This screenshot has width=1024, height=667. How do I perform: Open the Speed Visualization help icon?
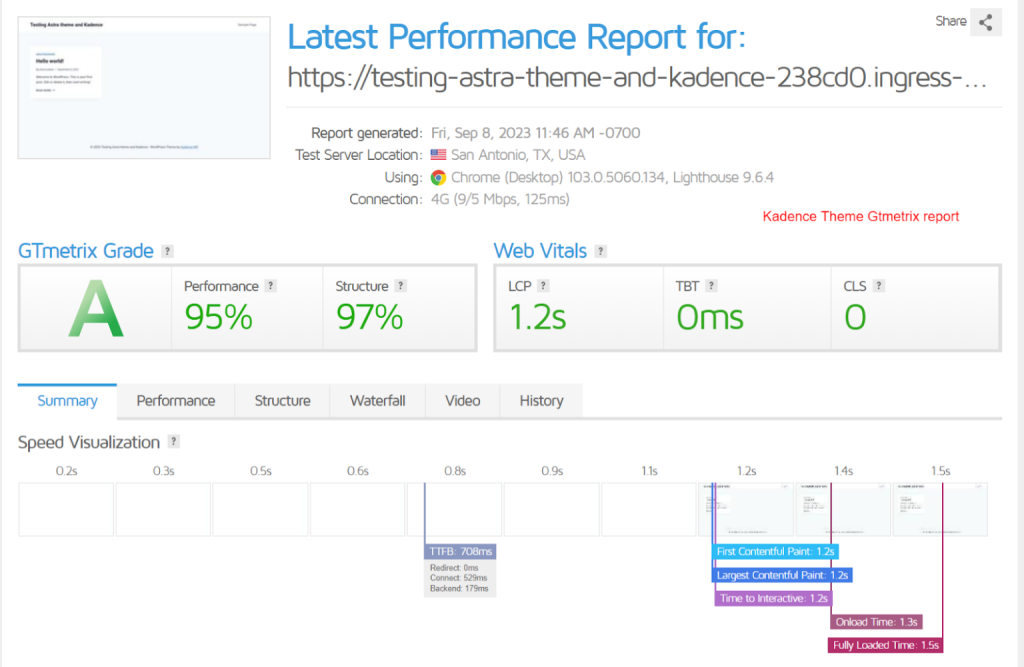[x=174, y=442]
